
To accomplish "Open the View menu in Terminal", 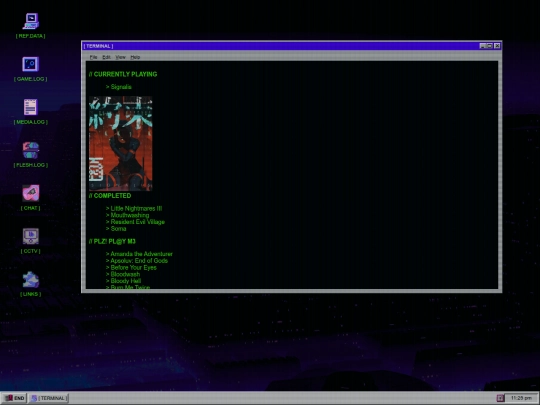I will (120, 57).
